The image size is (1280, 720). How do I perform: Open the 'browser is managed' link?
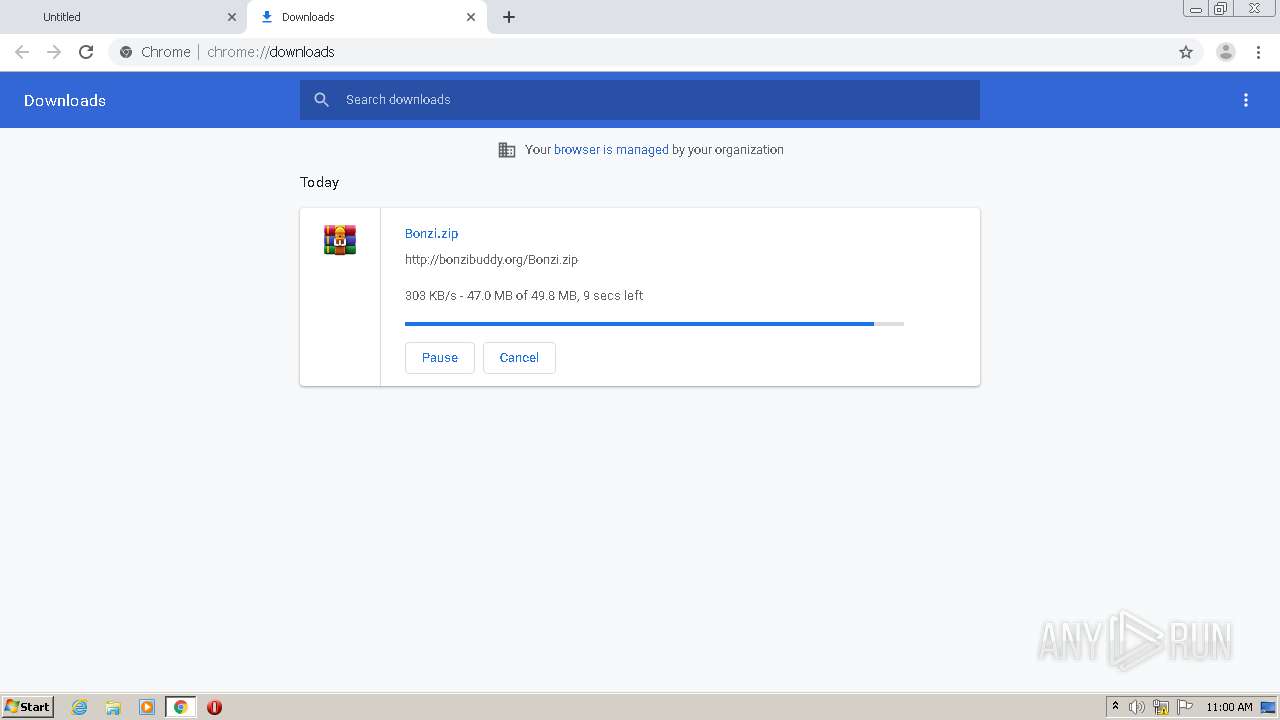point(611,150)
